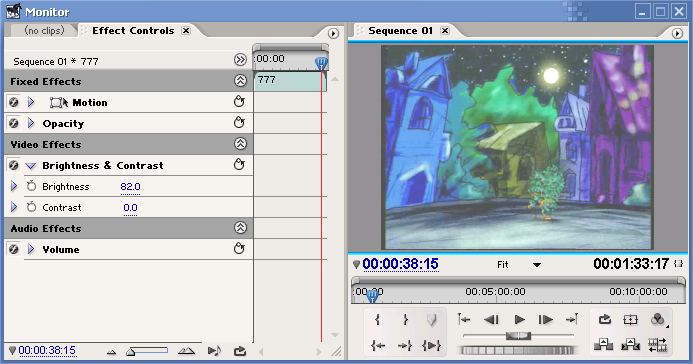Click the Extract button
693x364 pixels.
(631, 344)
